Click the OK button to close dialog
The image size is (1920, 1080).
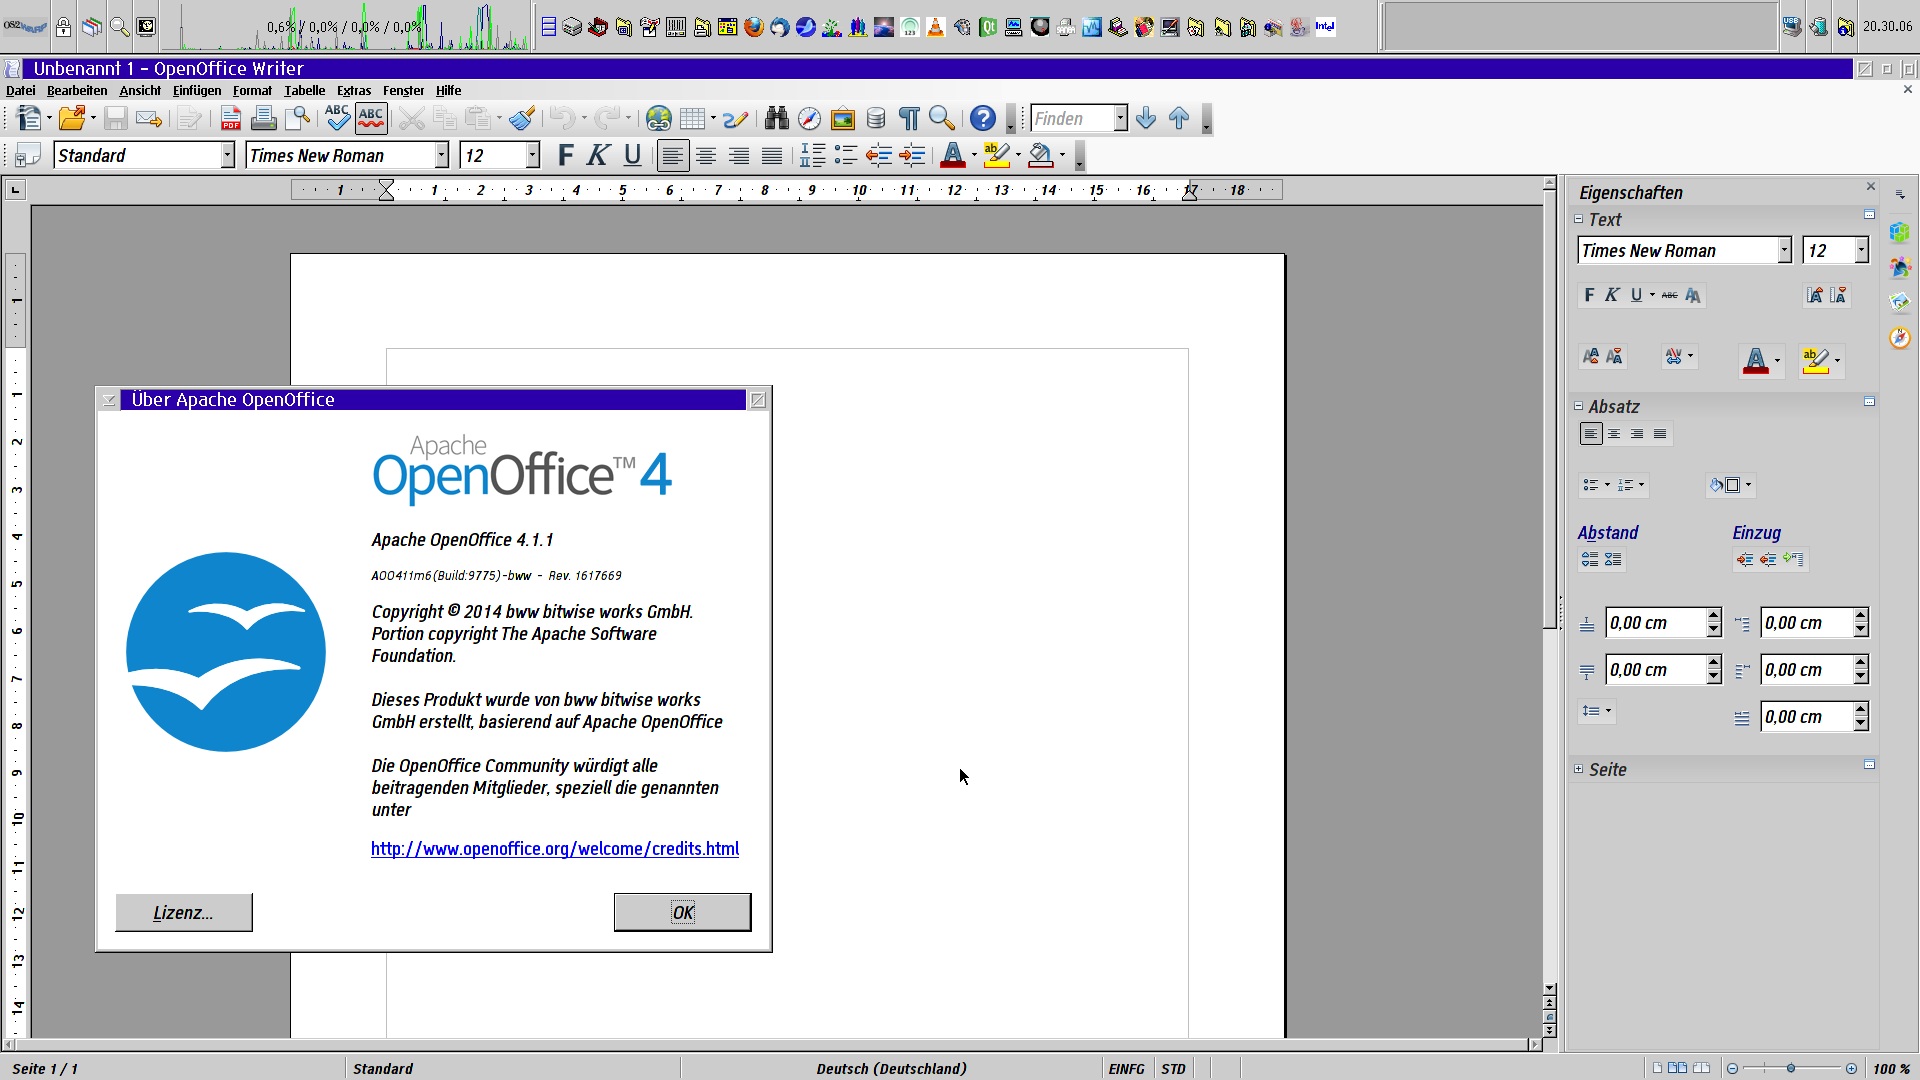pyautogui.click(x=682, y=911)
